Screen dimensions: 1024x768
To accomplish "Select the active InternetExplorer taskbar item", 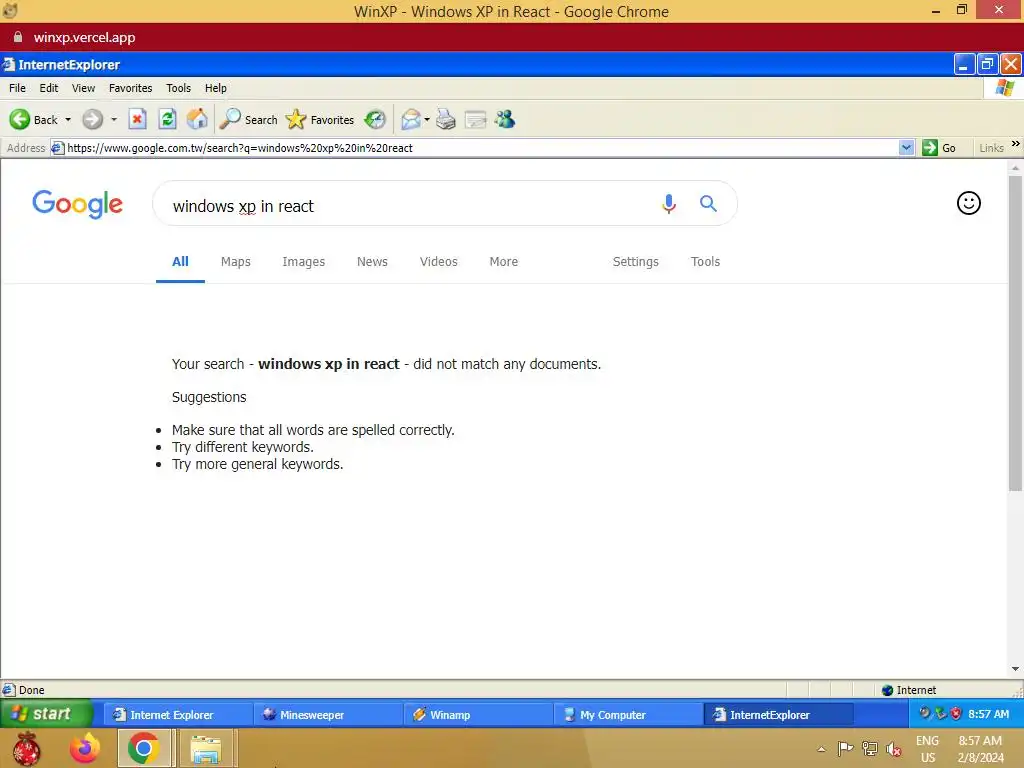I will click(778, 715).
